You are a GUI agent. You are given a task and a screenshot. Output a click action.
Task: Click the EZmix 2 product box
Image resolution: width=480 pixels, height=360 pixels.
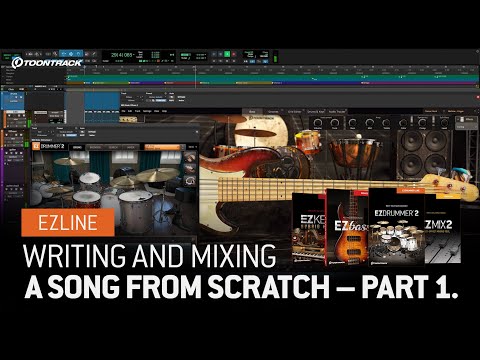pyautogui.click(x=442, y=228)
